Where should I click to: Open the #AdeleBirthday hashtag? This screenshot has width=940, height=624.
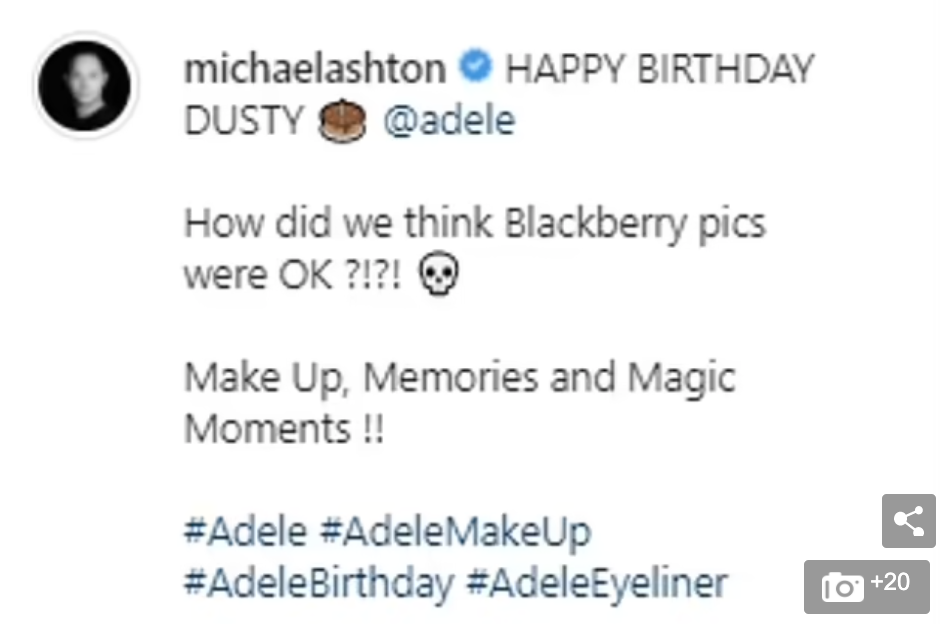point(319,584)
